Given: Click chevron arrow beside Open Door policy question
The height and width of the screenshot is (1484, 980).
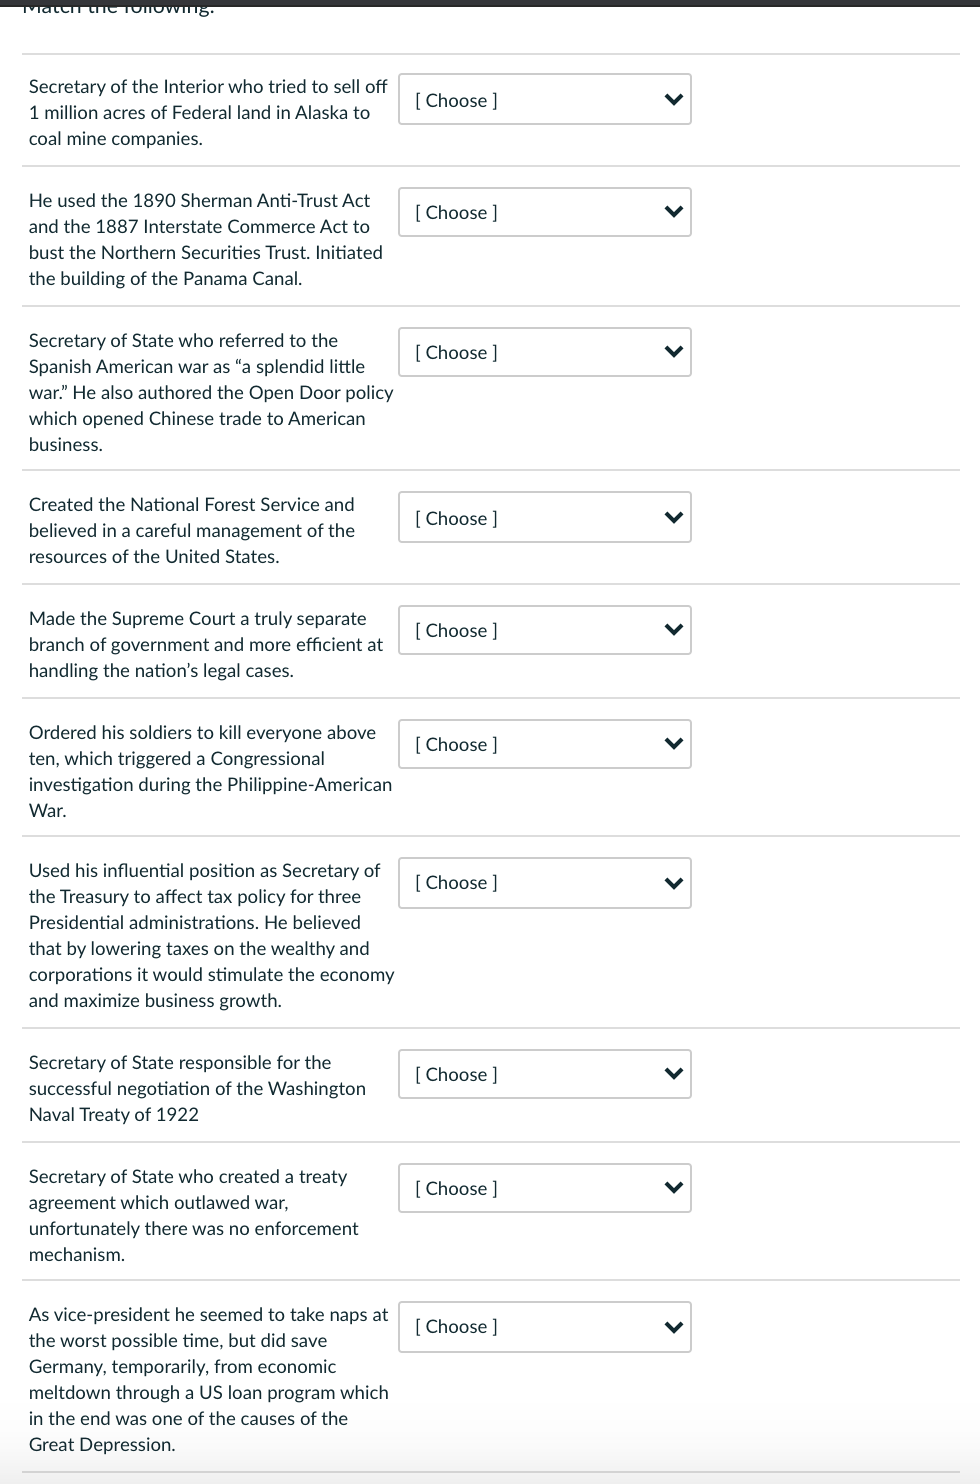Looking at the screenshot, I should tap(674, 352).
